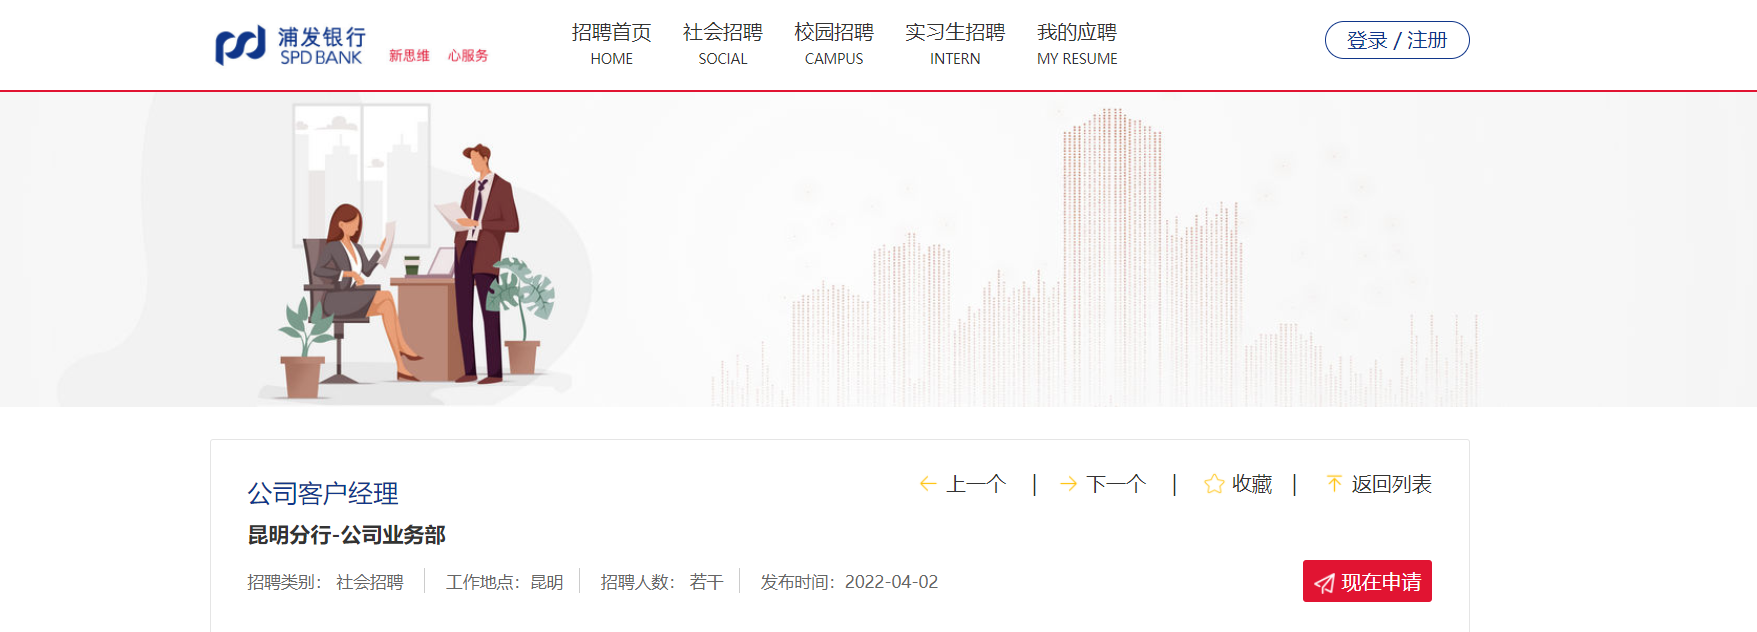
Task: Click the right arrow icon for next job
Action: coord(1068,484)
